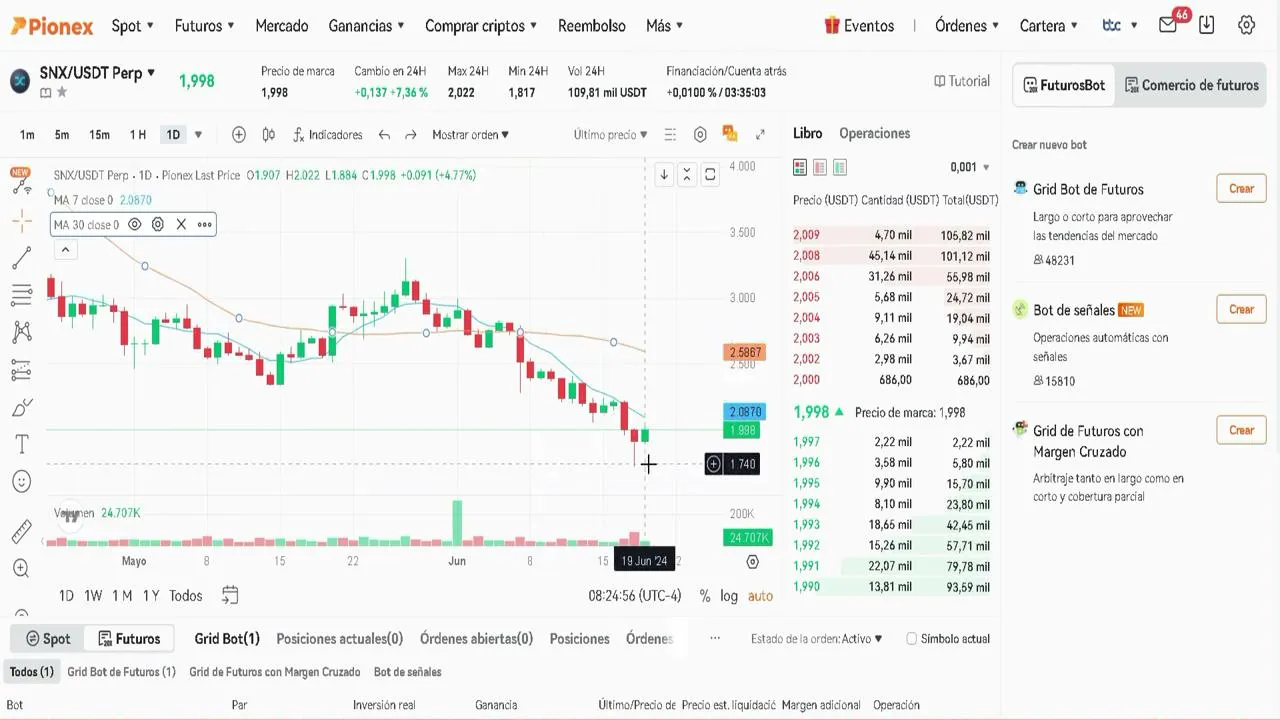Screen dimensions: 1280x720
Task: Switch to Comercio de futuros tab
Action: click(1191, 85)
